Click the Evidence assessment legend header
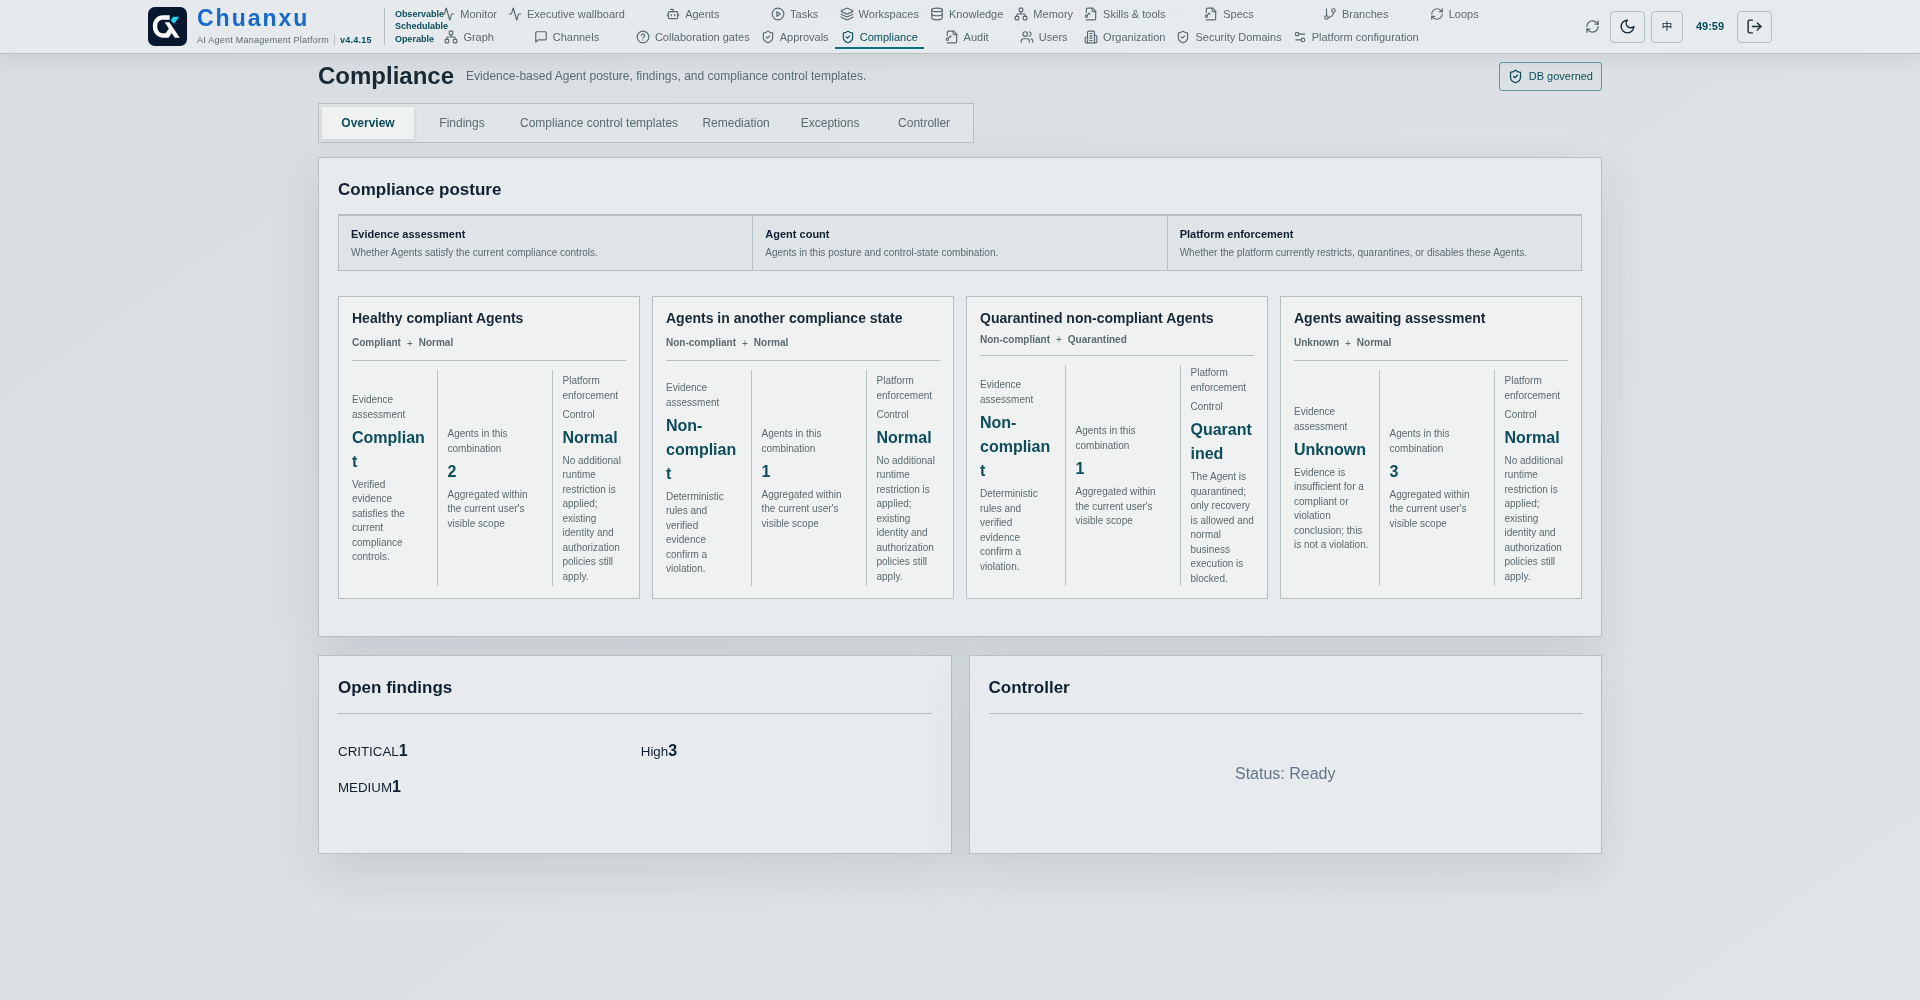This screenshot has height=1000, width=1920. 408,234
